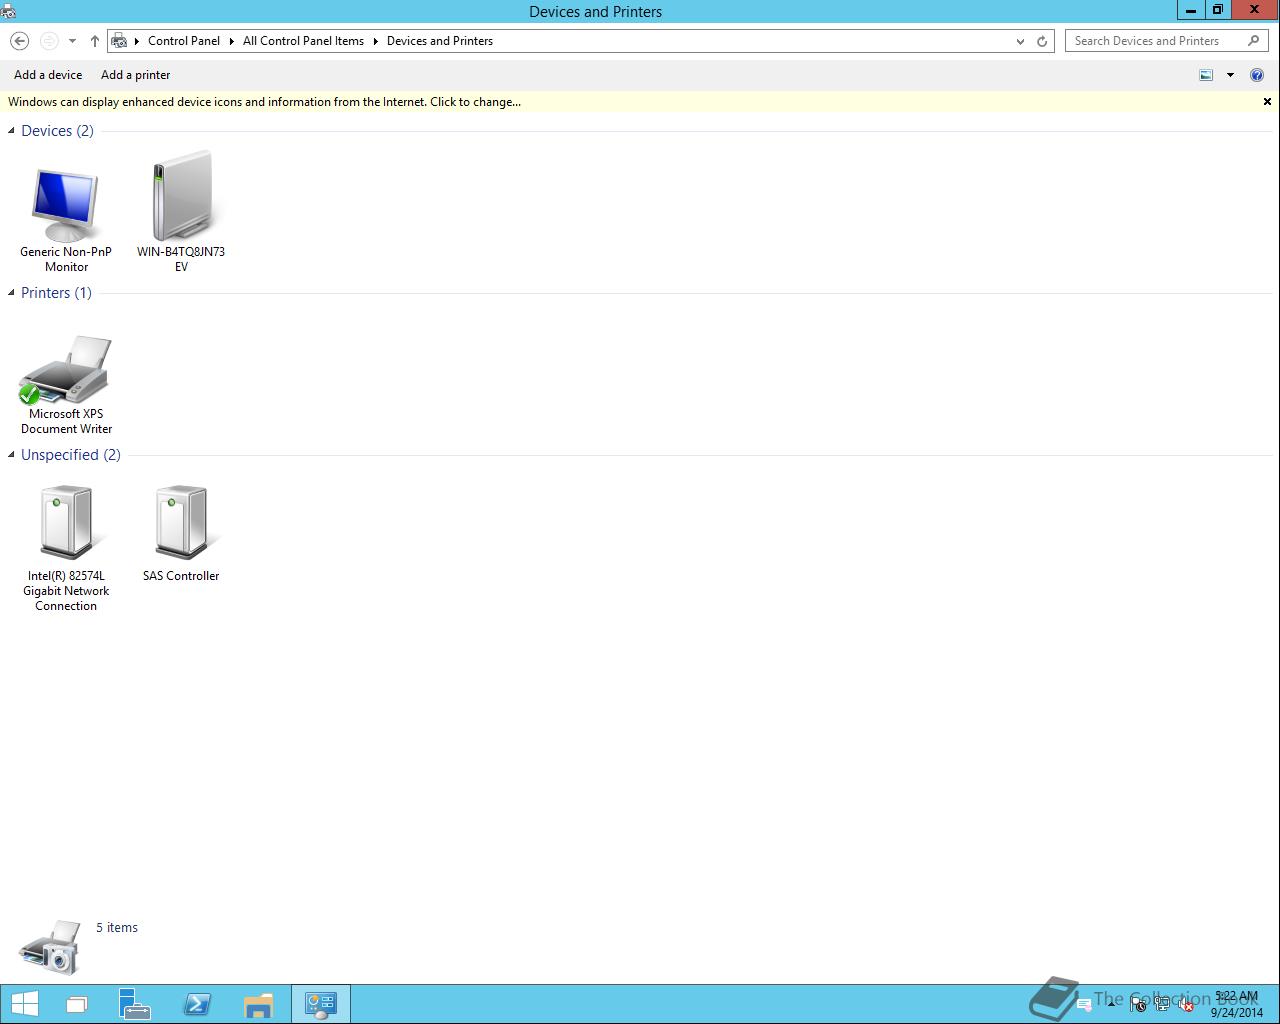Click Add a printer

click(x=136, y=75)
